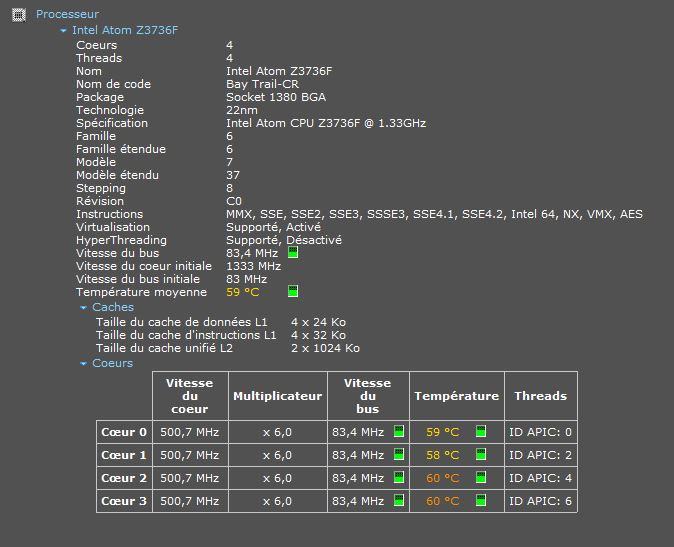Click the Intel Atom Z3736F link text
Image resolution: width=674 pixels, height=547 pixels.
[125, 30]
